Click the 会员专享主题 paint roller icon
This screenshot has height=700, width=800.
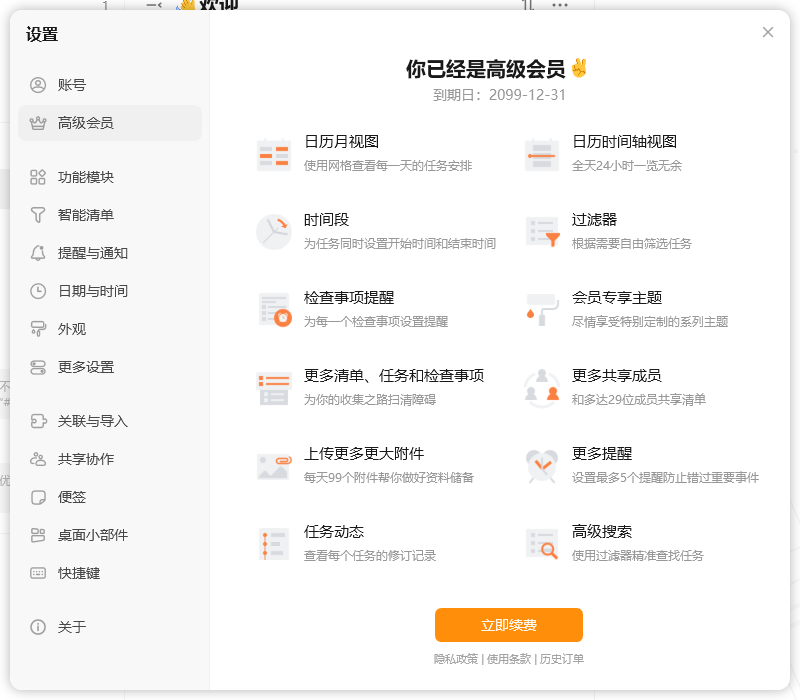click(x=541, y=310)
